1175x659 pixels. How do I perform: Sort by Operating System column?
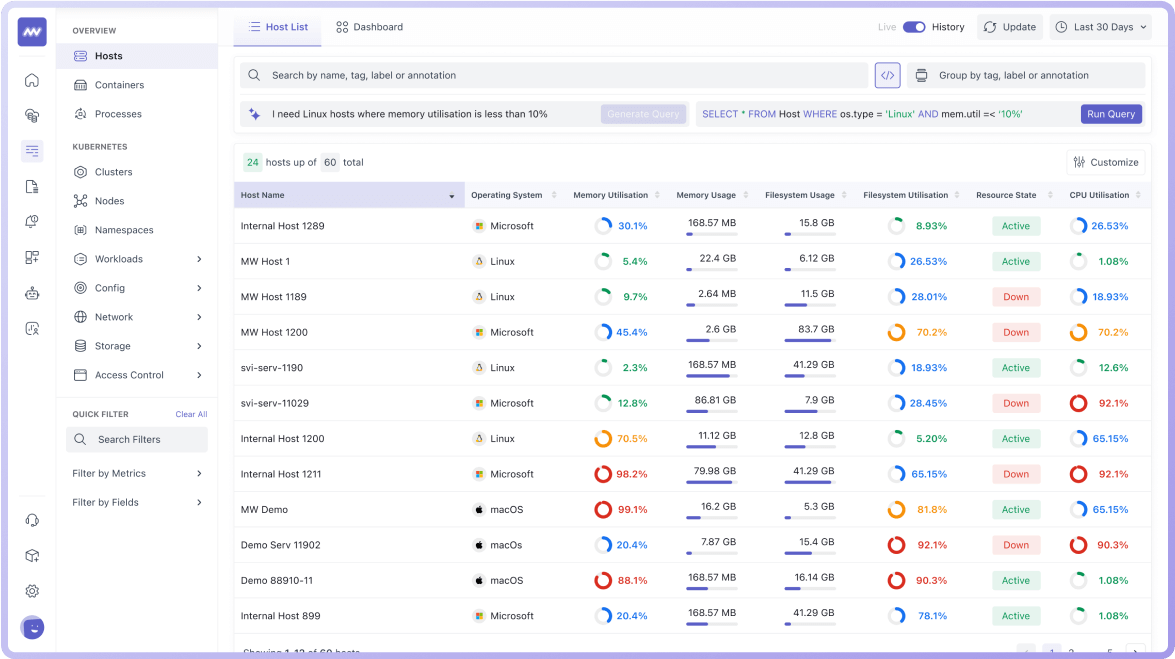click(506, 195)
